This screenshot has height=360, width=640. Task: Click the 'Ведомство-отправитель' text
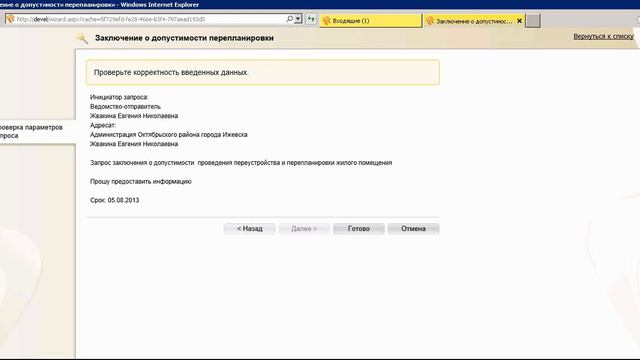pyautogui.click(x=125, y=107)
